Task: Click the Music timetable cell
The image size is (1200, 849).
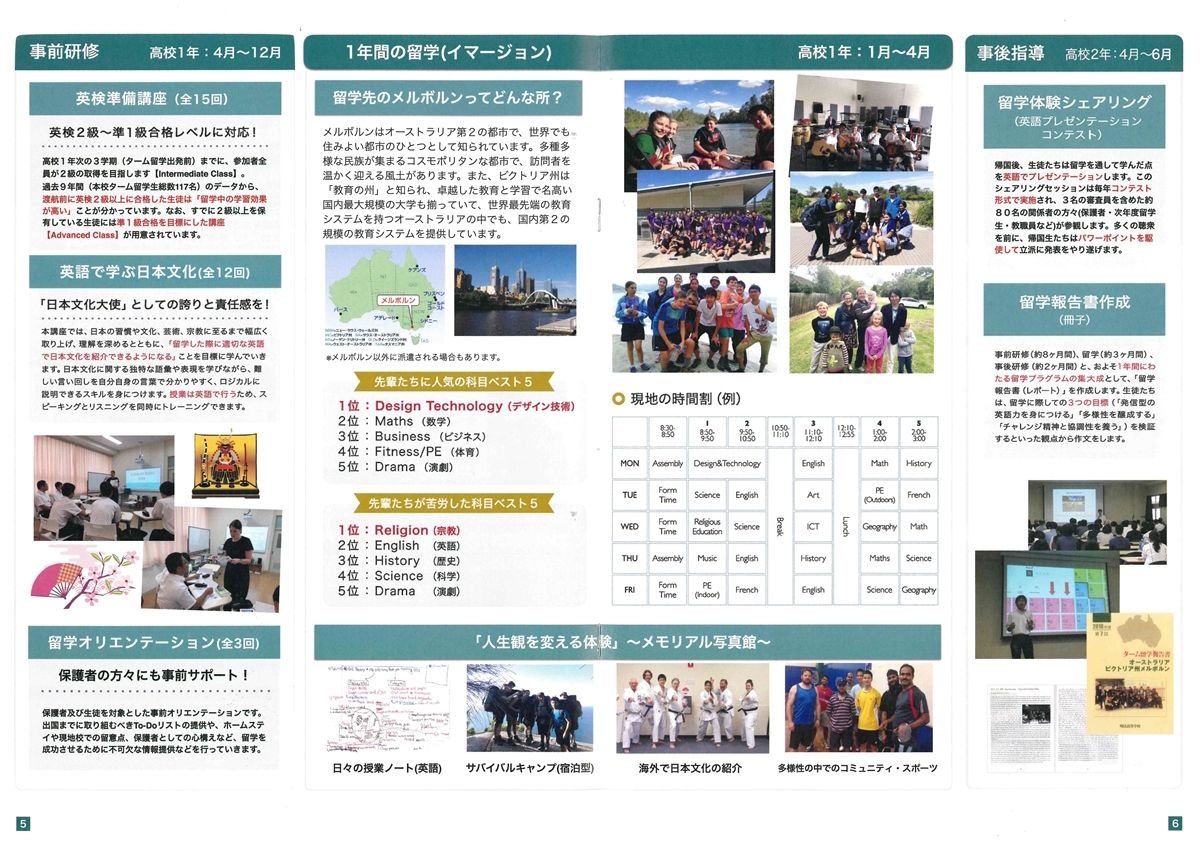Action: 707,558
